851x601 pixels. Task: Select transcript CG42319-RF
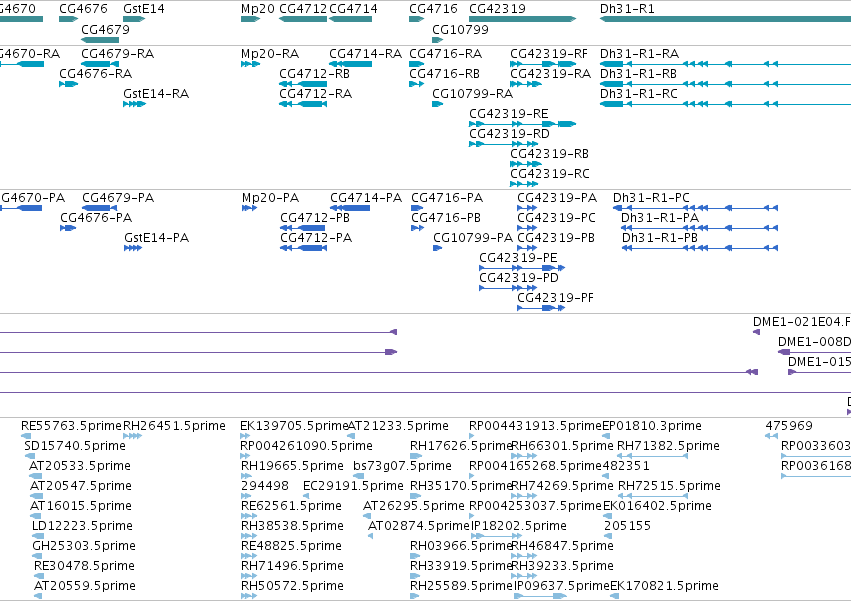[x=543, y=64]
